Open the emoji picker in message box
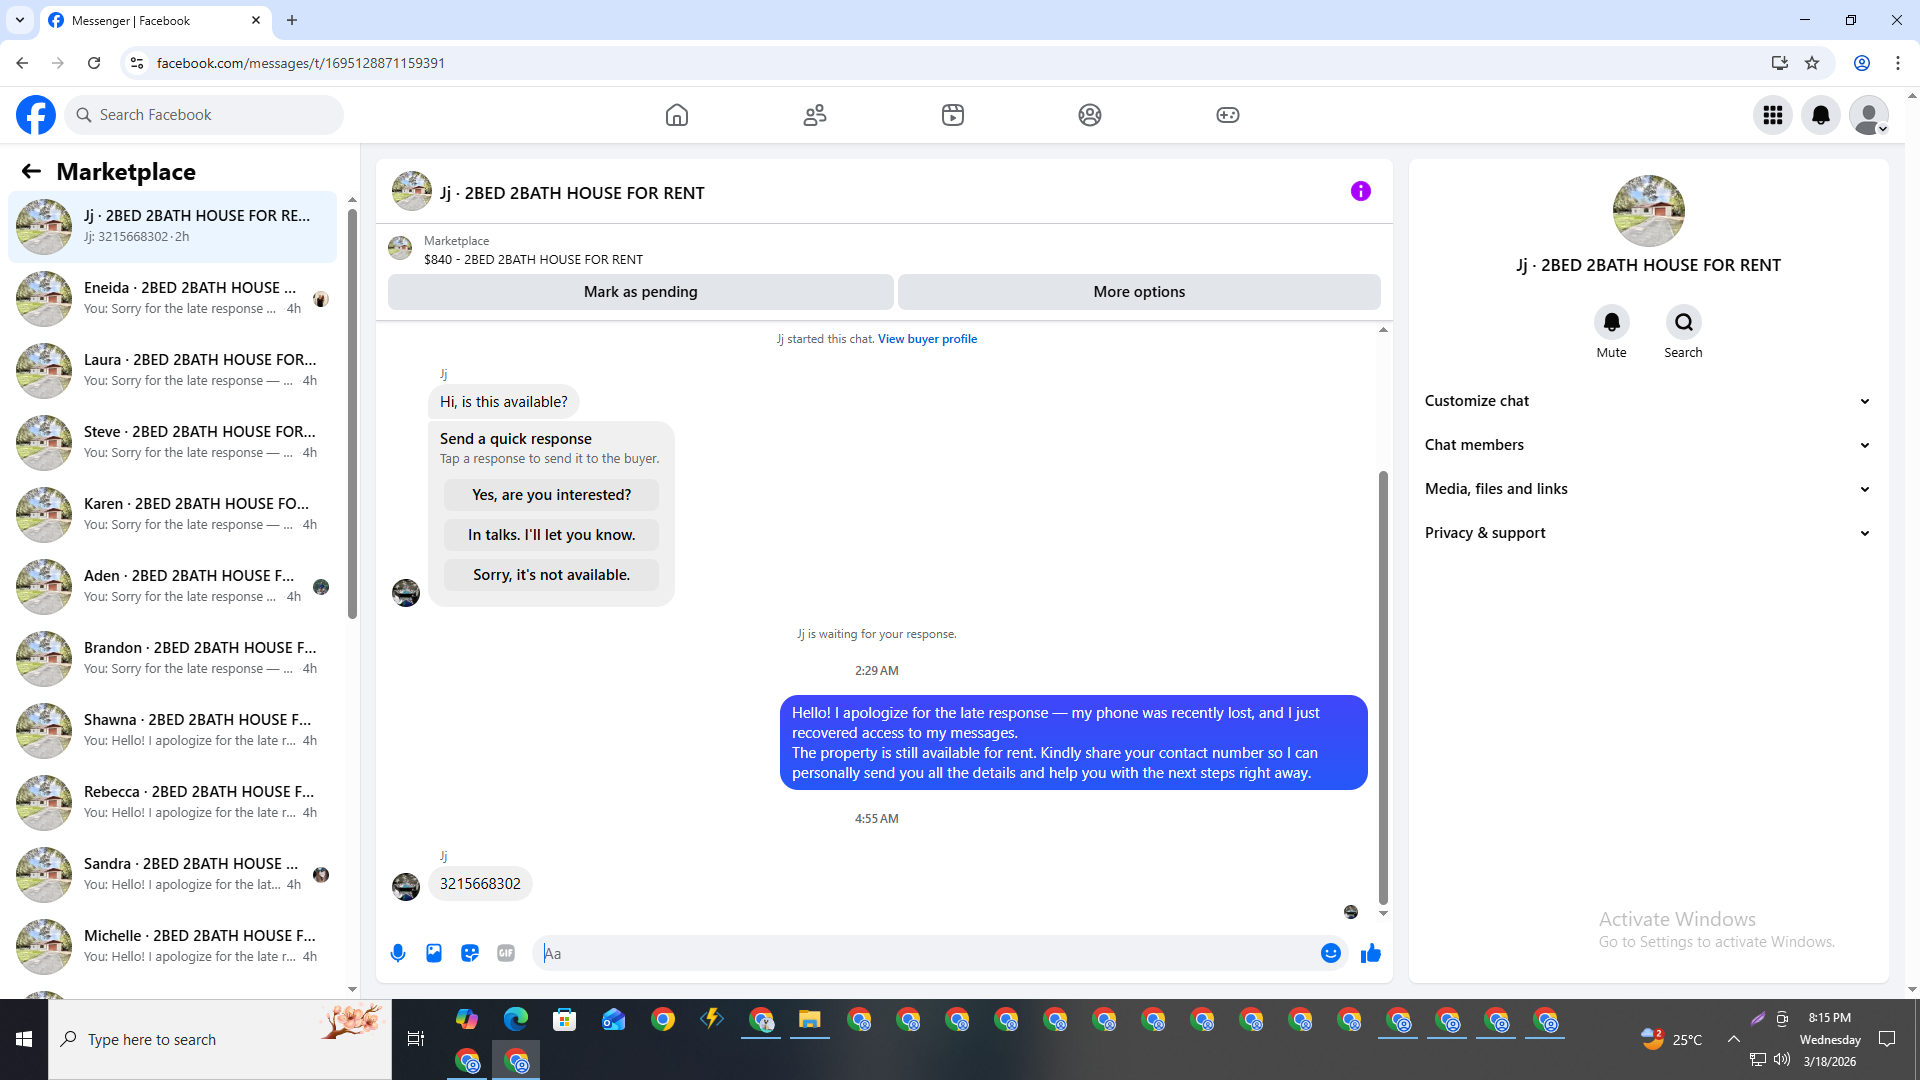This screenshot has width=1920, height=1080. click(1330, 953)
